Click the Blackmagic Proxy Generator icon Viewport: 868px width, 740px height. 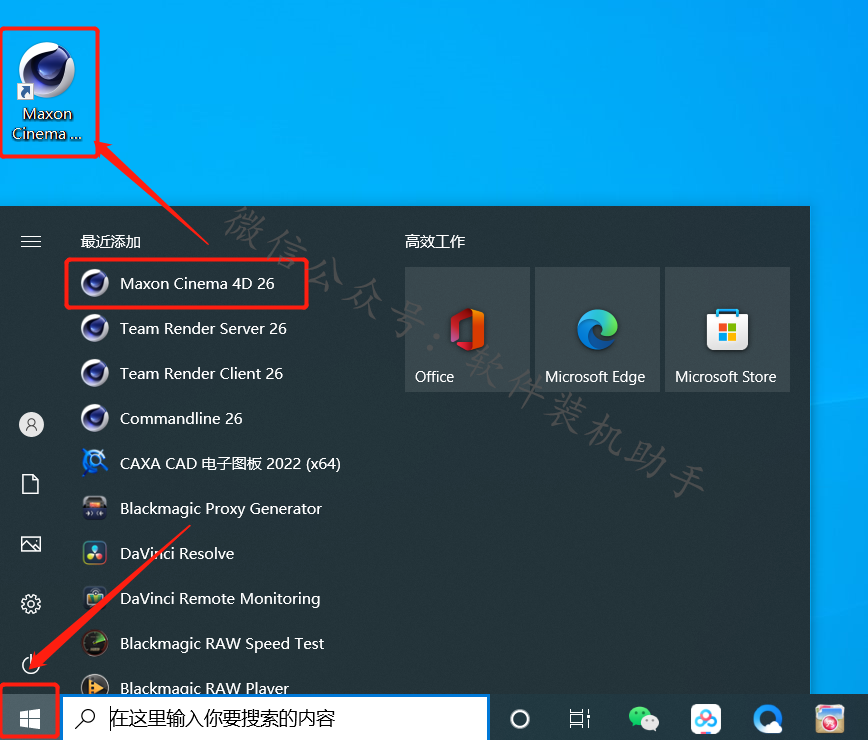95,508
